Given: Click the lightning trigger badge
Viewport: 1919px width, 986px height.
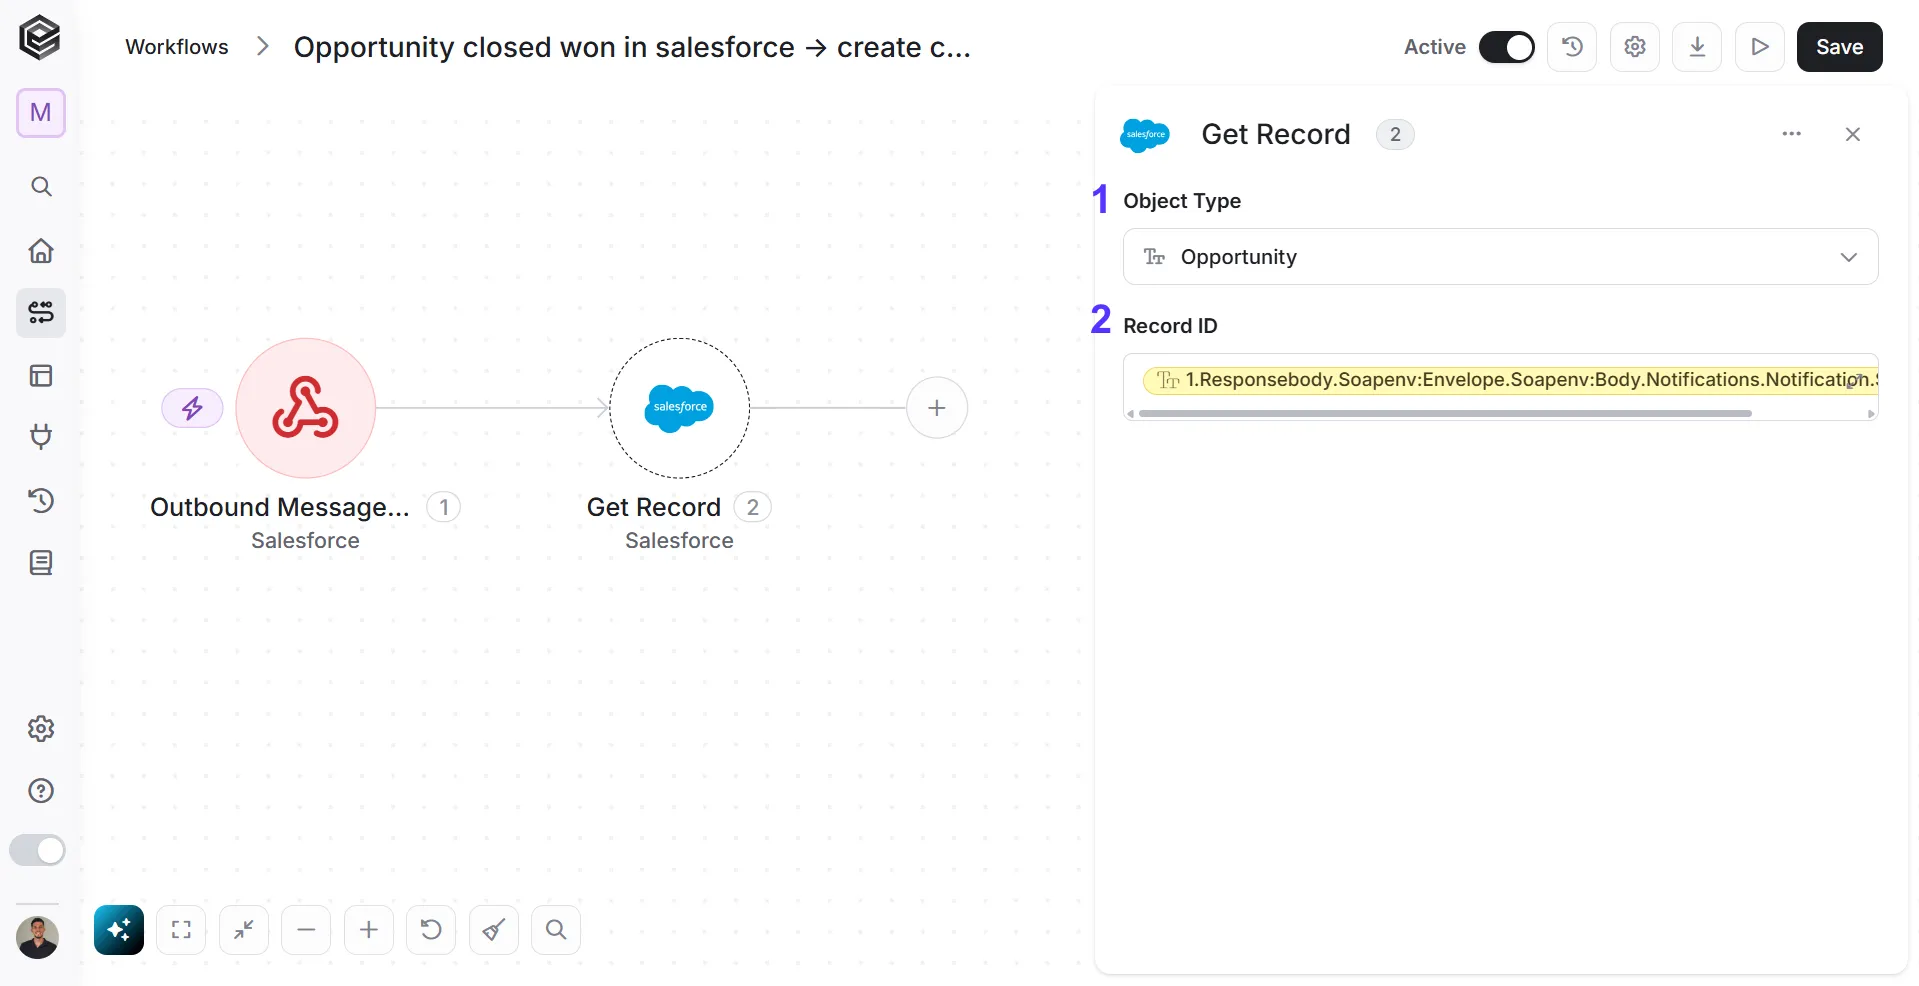Looking at the screenshot, I should point(193,408).
